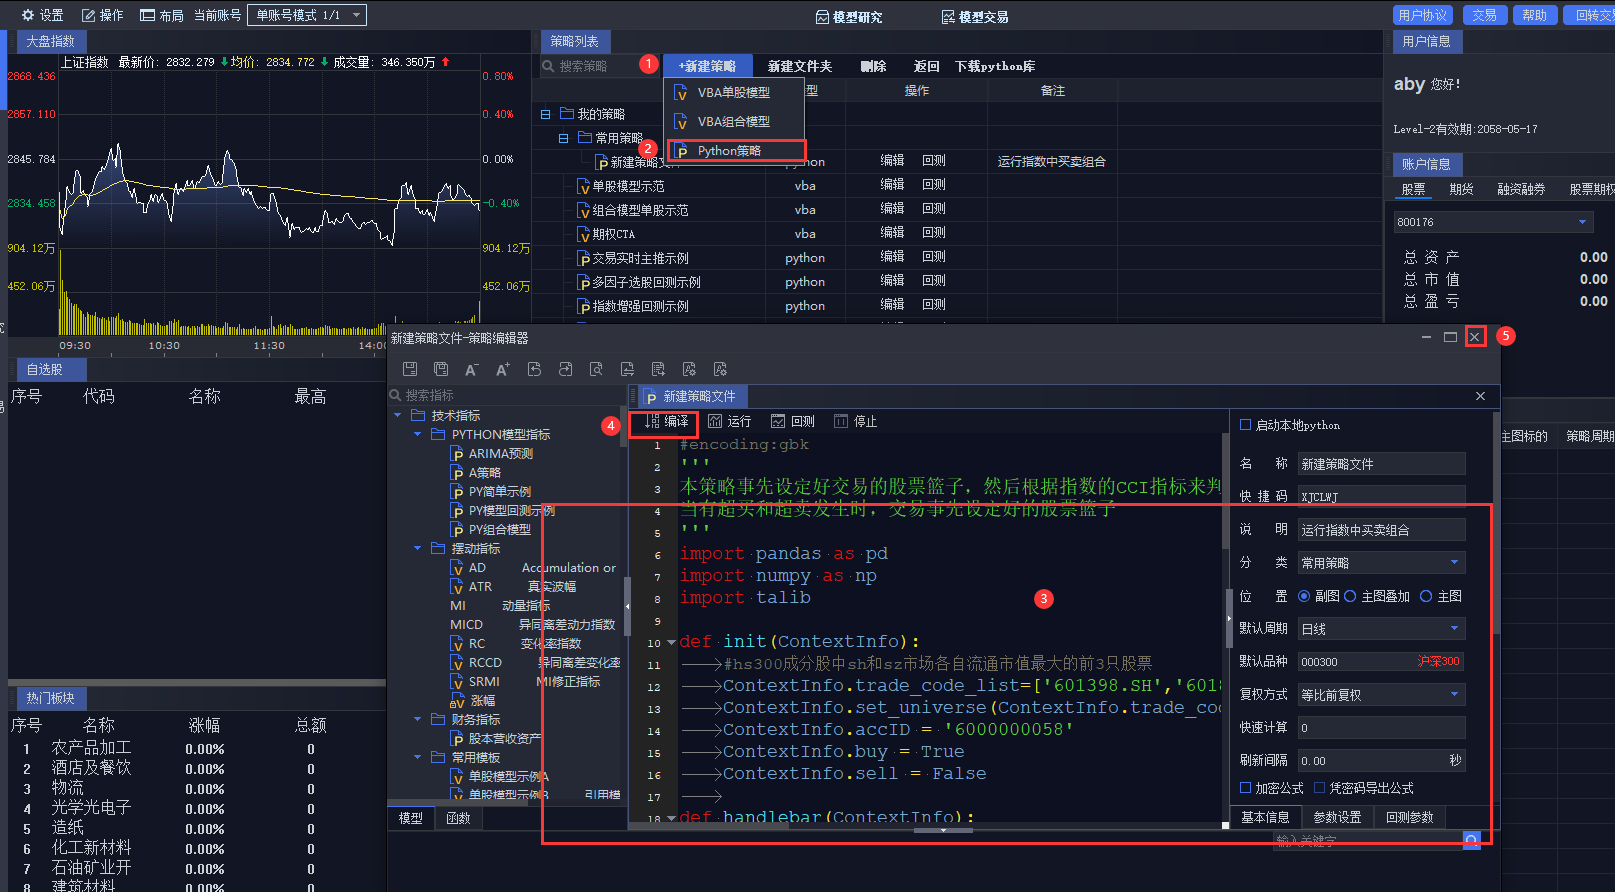Switch to 模型研究 tab
This screenshot has width=1615, height=892.
tap(848, 17)
